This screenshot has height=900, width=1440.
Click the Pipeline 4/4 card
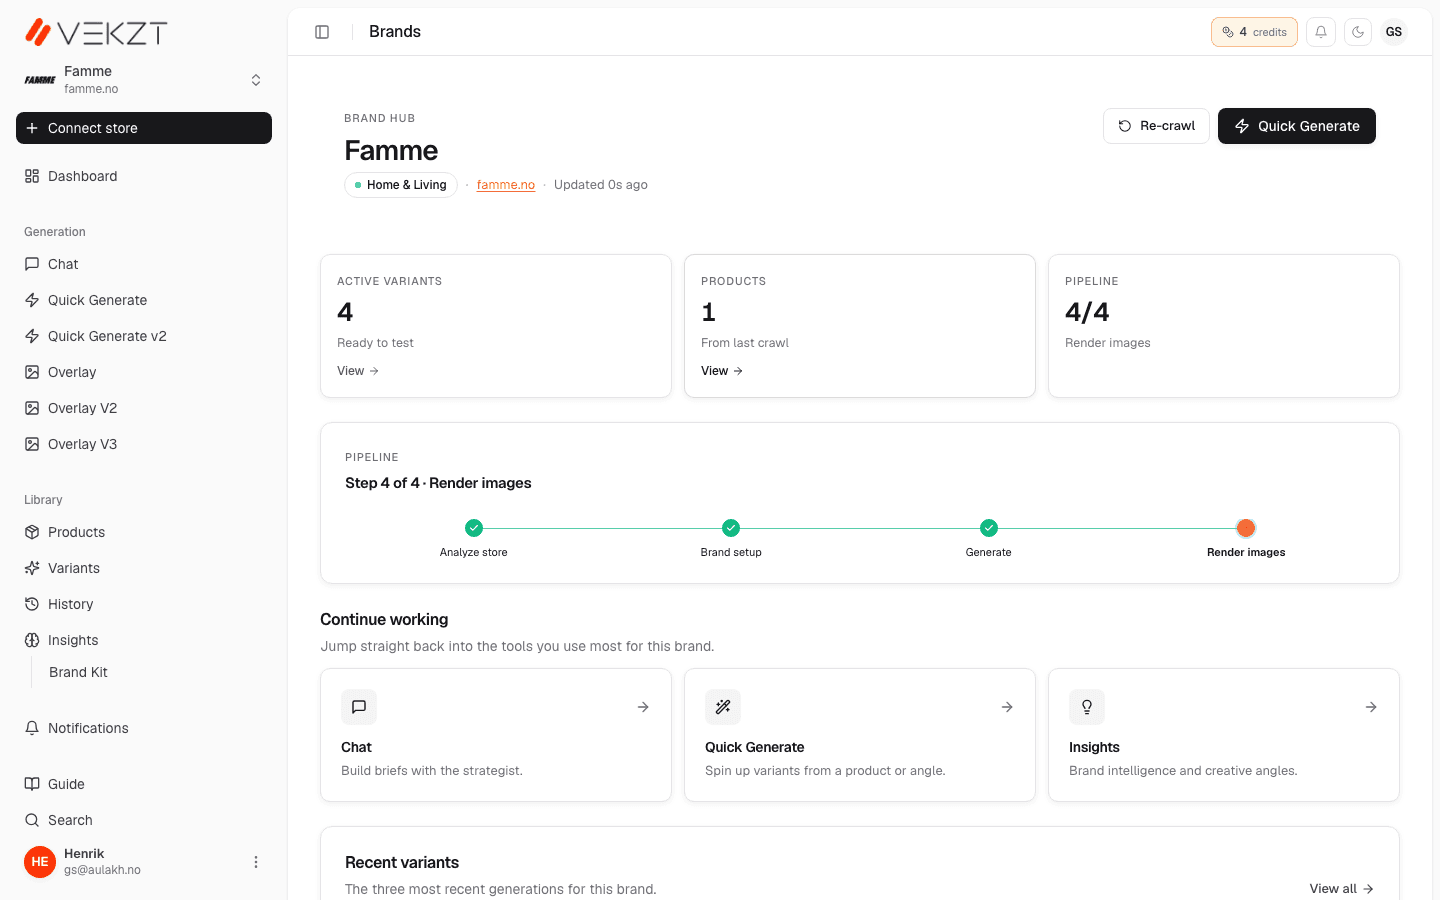1224,326
